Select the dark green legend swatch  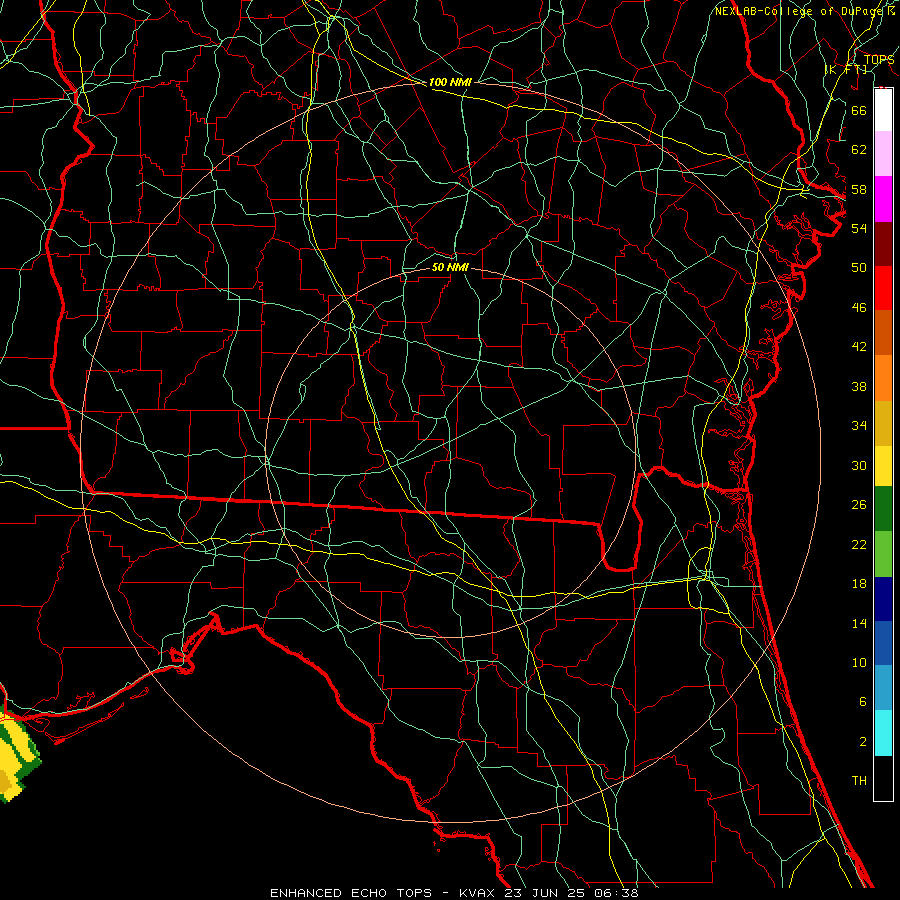(883, 509)
